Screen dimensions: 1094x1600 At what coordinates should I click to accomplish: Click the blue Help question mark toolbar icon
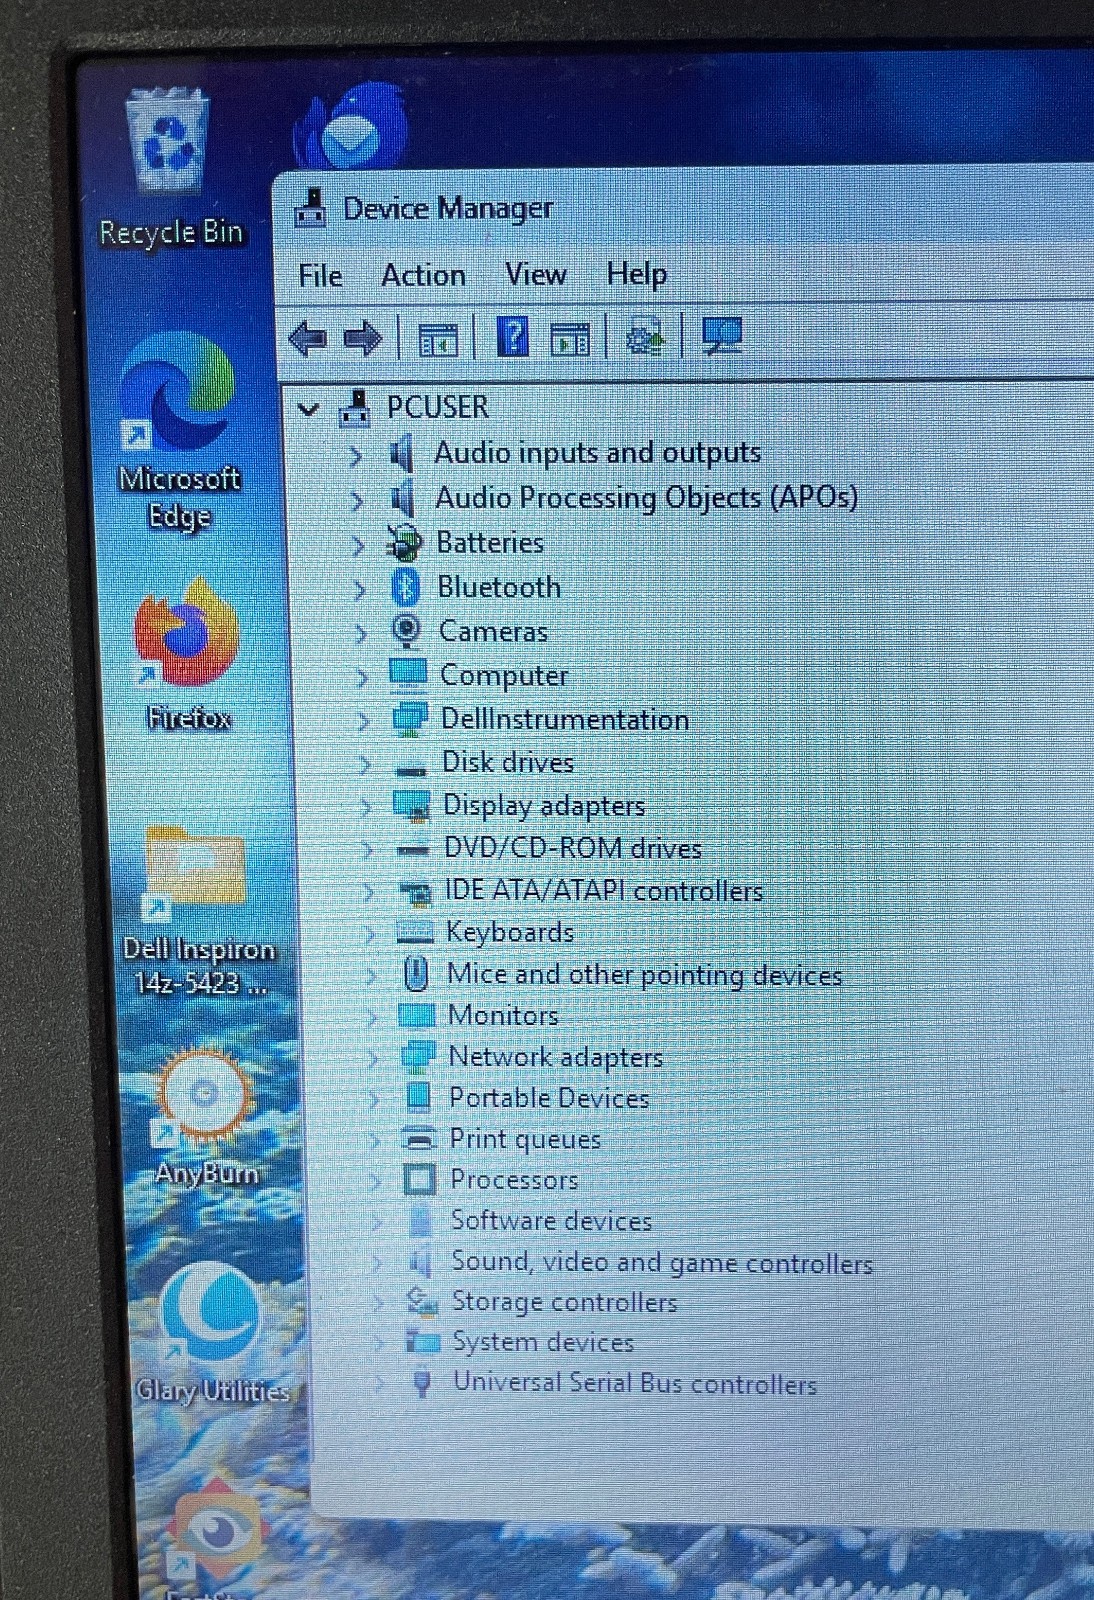click(512, 337)
